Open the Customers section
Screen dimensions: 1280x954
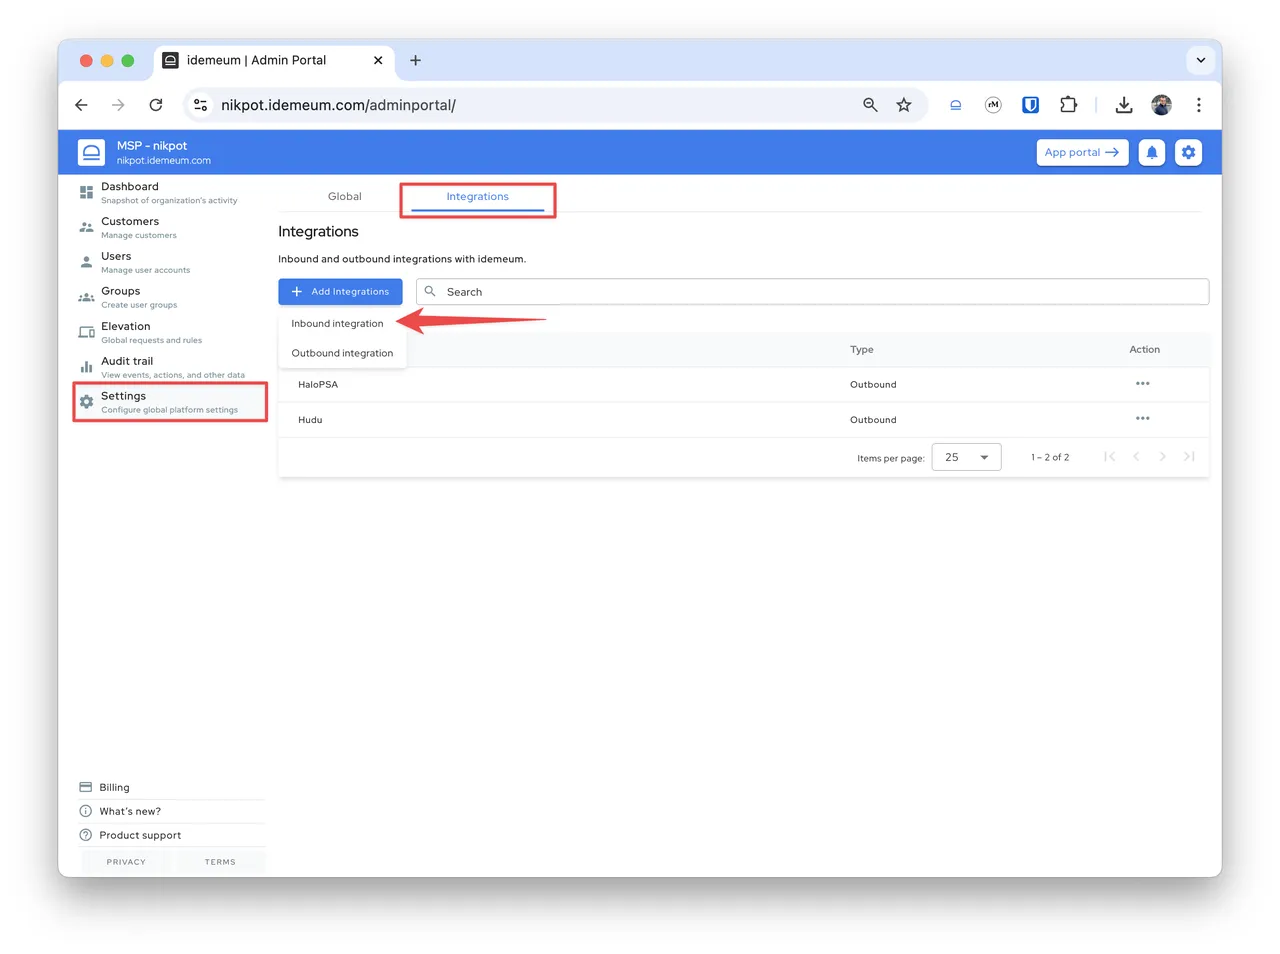168,227
